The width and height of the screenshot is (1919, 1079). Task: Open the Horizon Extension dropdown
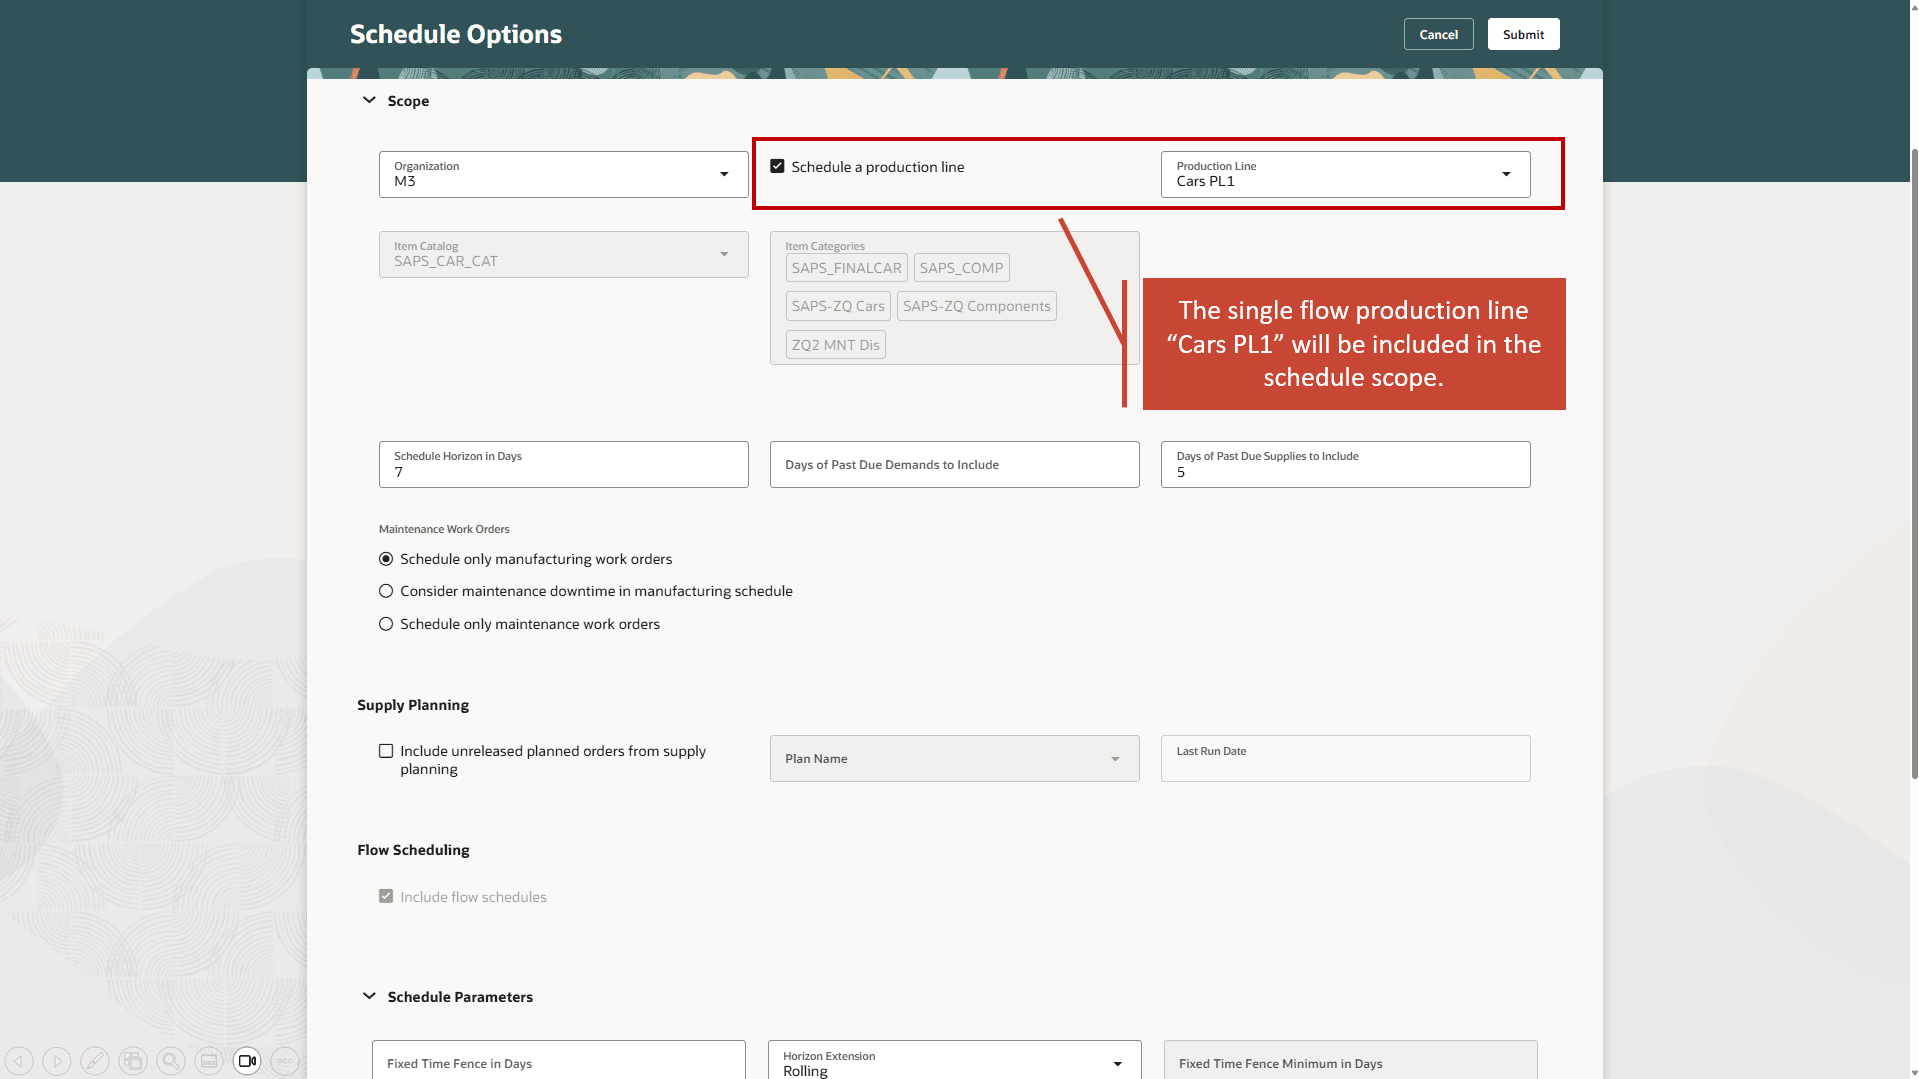click(955, 1061)
